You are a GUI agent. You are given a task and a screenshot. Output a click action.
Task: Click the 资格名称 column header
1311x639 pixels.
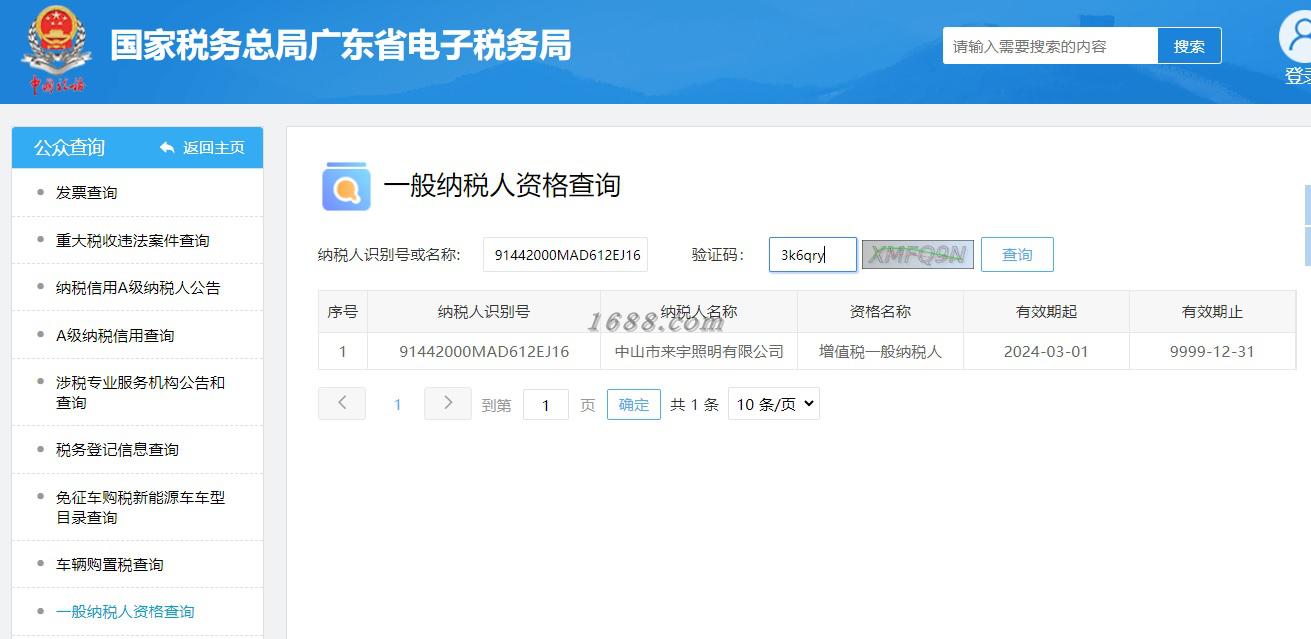(880, 312)
